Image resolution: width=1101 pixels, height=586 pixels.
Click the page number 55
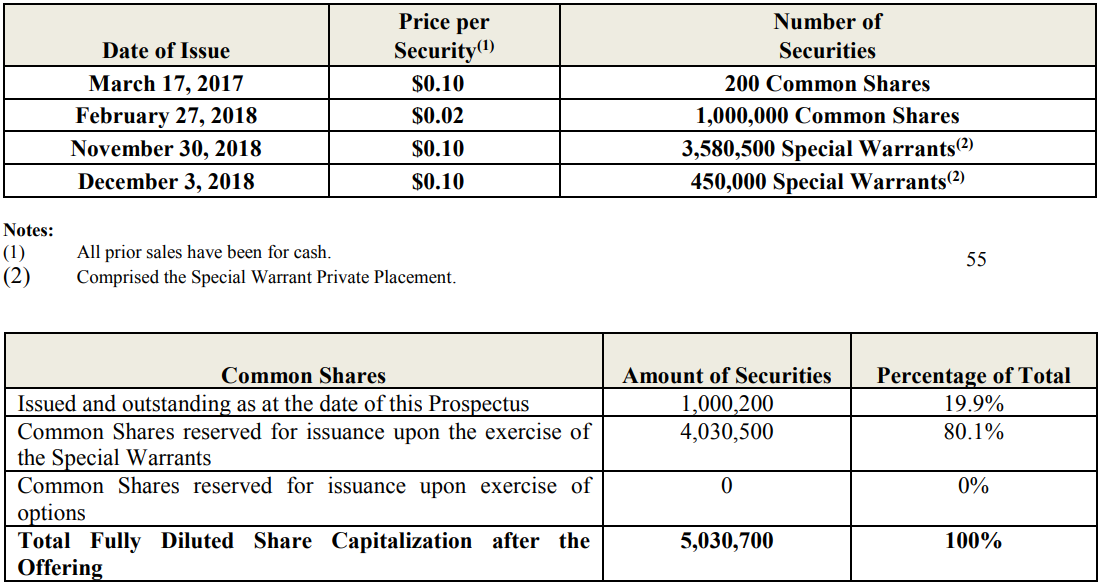pyautogui.click(x=976, y=260)
